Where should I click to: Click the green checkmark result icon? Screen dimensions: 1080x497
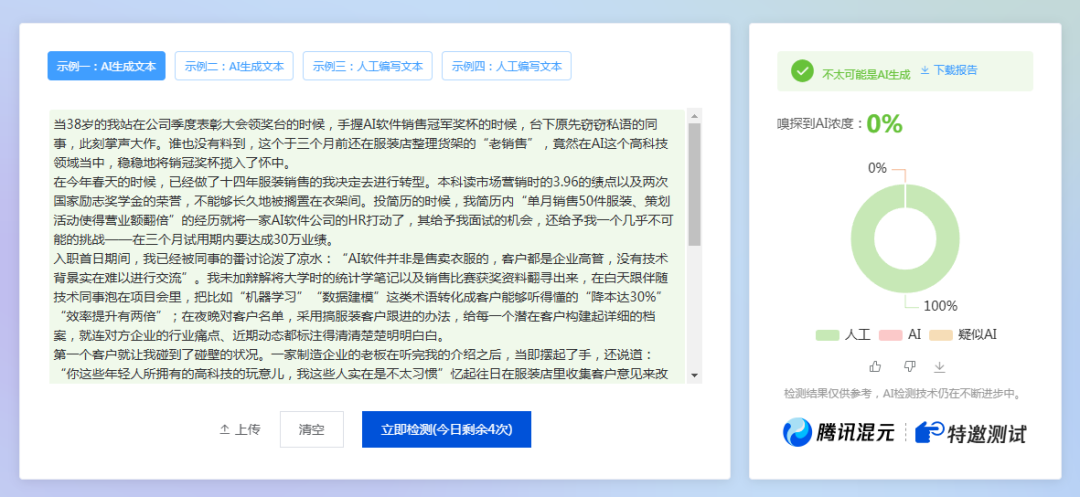(x=801, y=71)
